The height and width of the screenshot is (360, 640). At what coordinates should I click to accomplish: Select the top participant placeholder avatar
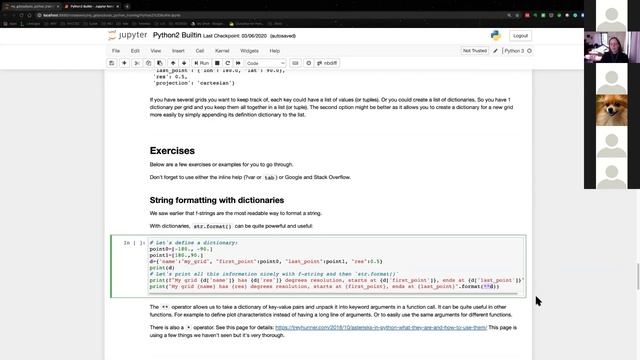(612, 16)
